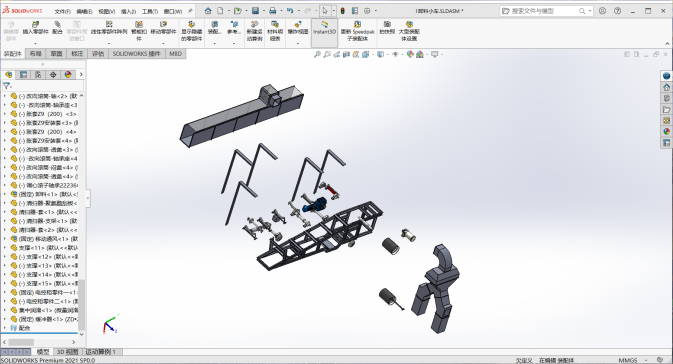The height and width of the screenshot is (364, 673).
Task: Click the New document icon
Action: [220, 11]
